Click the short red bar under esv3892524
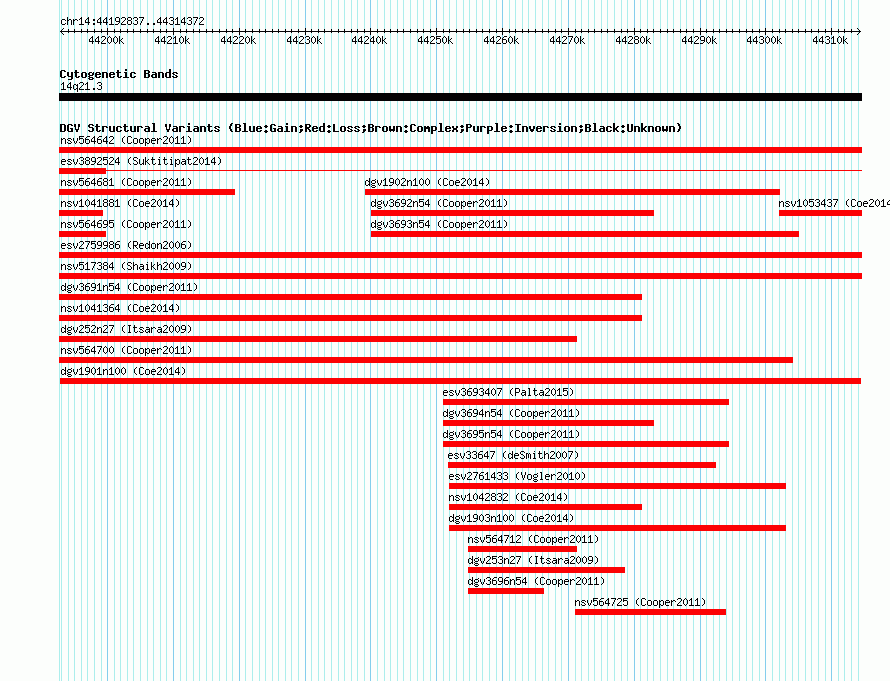The width and height of the screenshot is (890, 681). (x=82, y=171)
